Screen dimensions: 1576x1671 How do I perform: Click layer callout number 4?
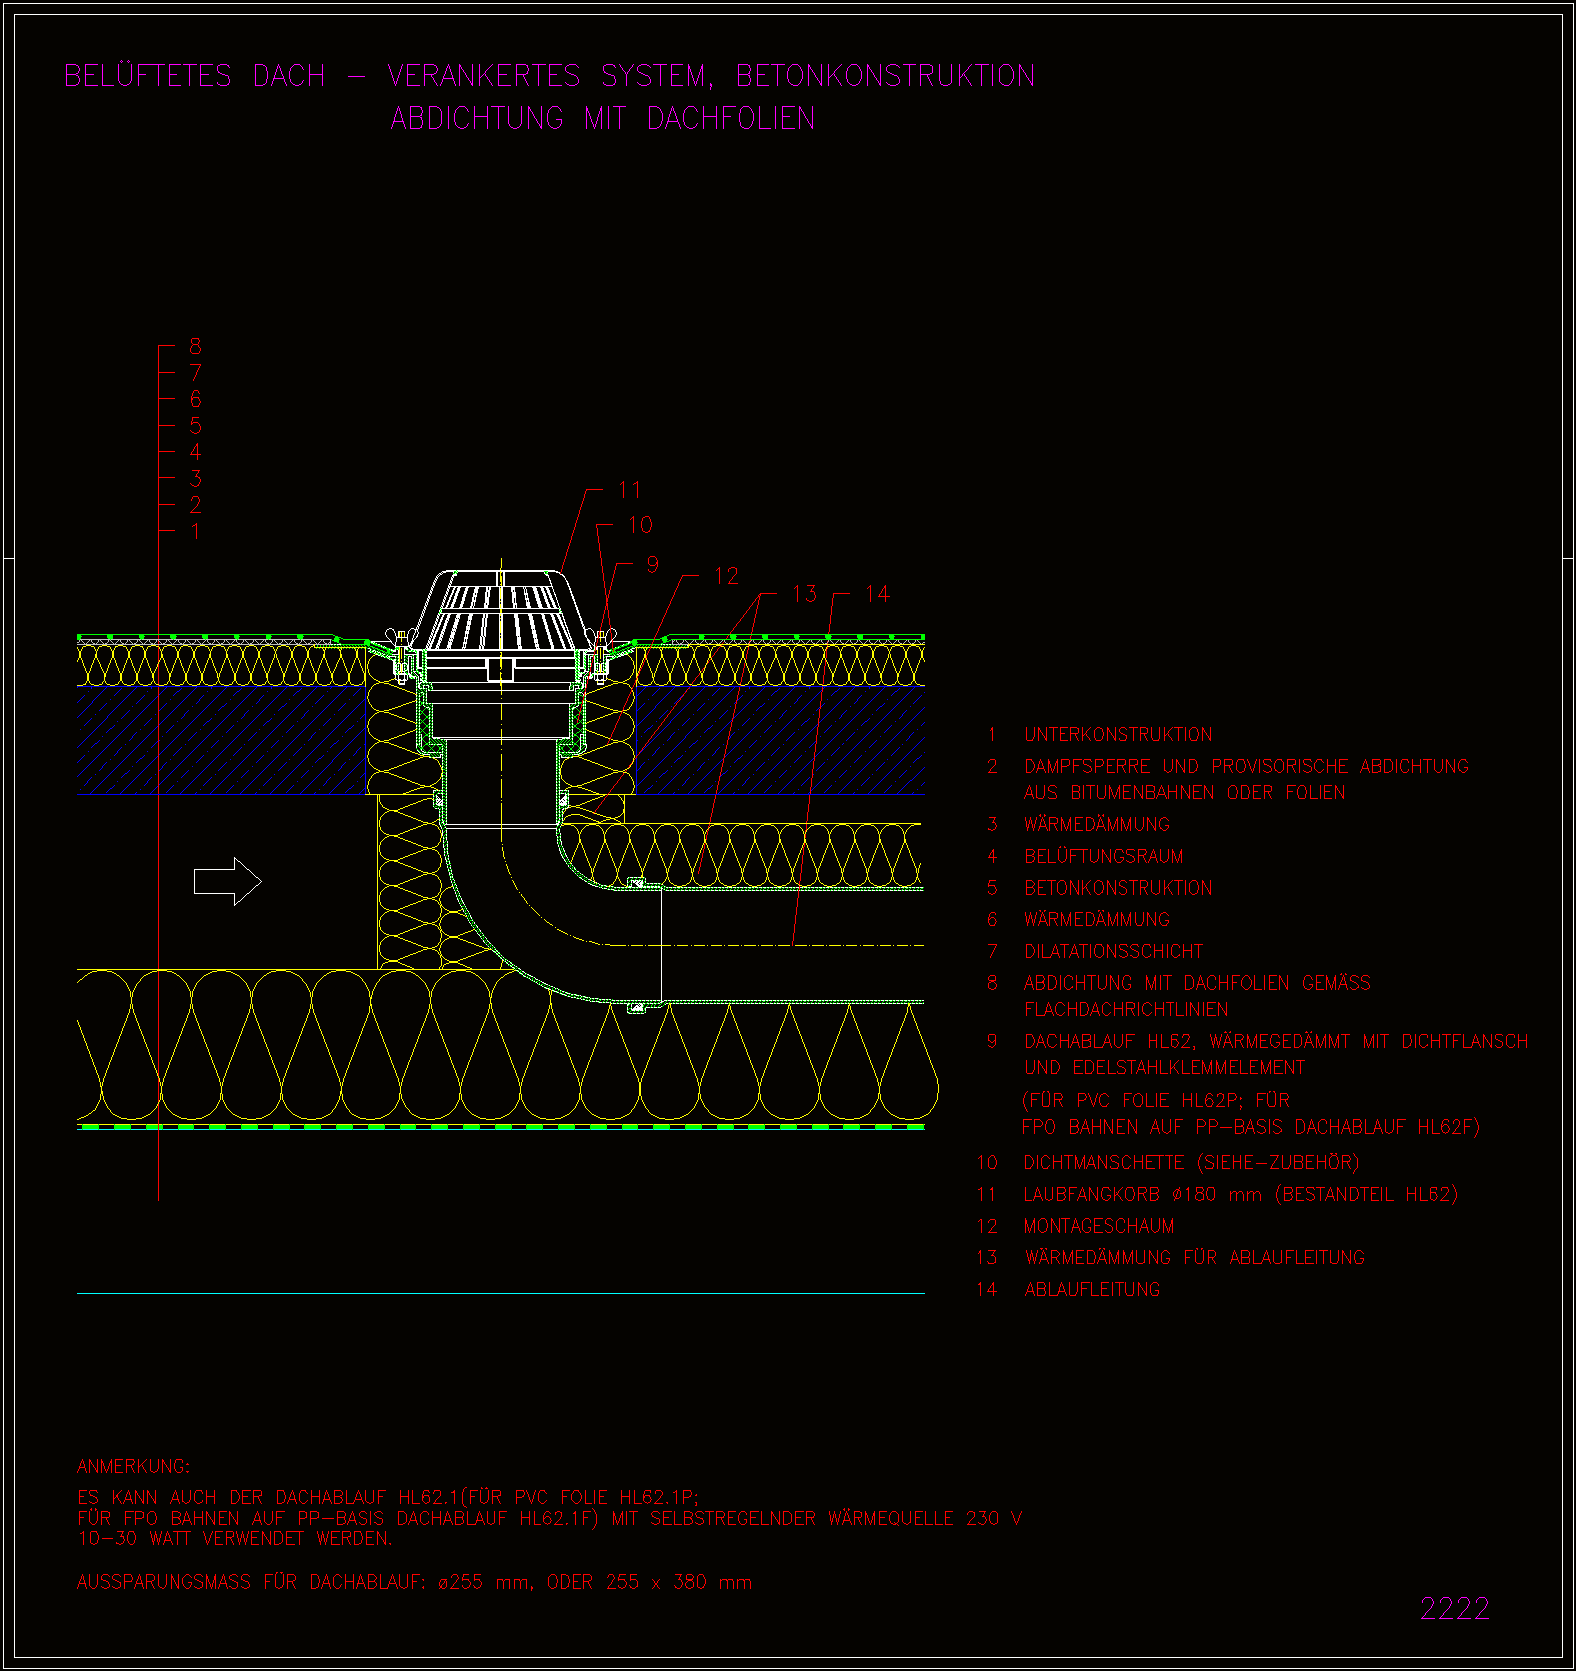(x=195, y=452)
